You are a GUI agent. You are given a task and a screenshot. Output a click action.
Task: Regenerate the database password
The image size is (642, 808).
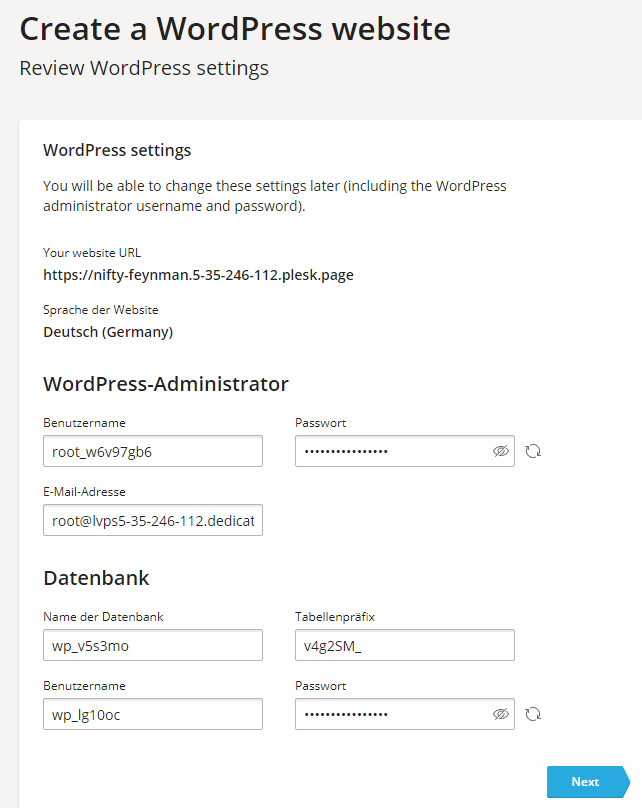pyautogui.click(x=533, y=714)
